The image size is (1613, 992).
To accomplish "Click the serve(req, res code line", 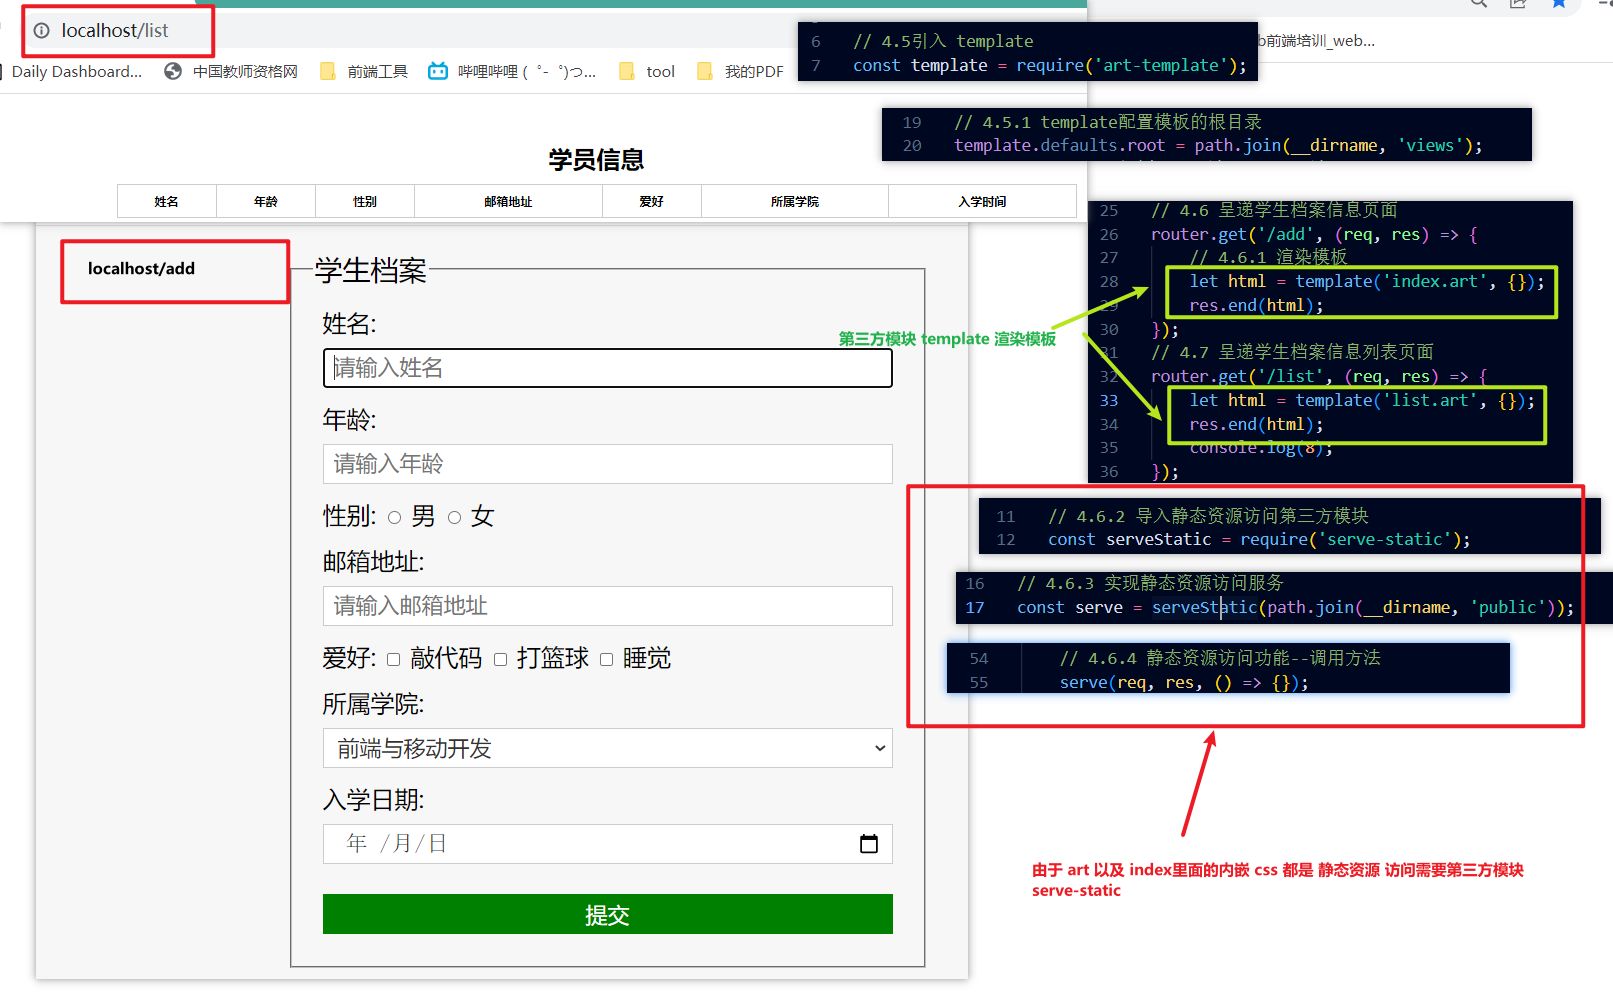I will click(x=1184, y=682).
